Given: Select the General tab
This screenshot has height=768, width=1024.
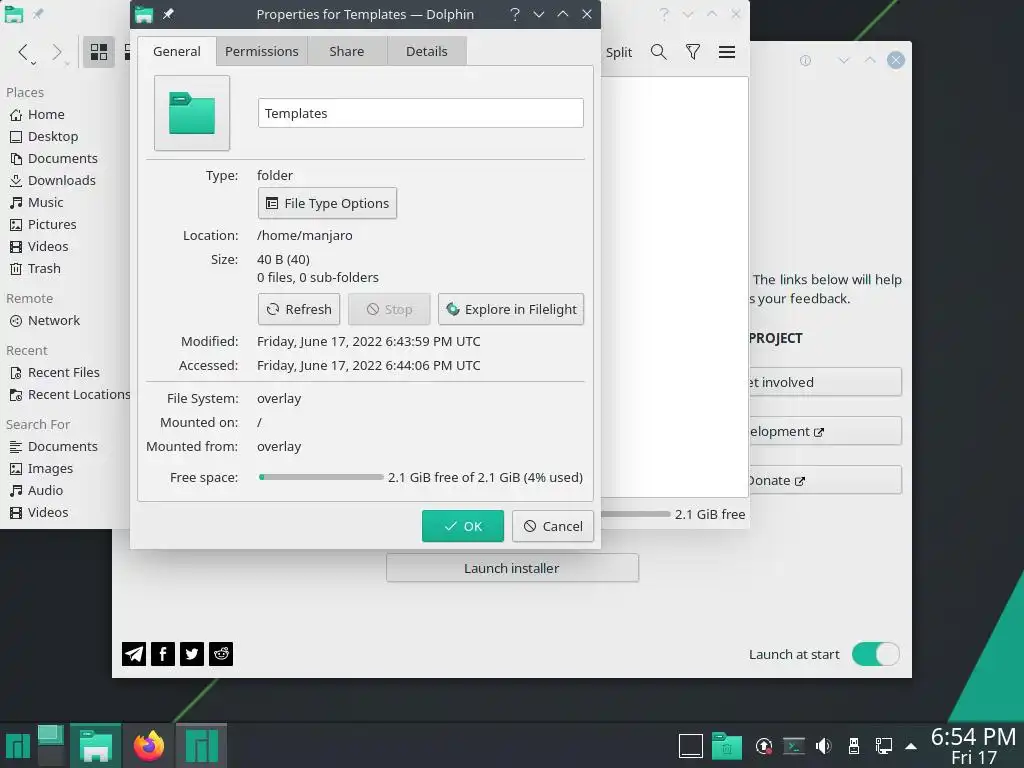Looking at the screenshot, I should tap(176, 51).
